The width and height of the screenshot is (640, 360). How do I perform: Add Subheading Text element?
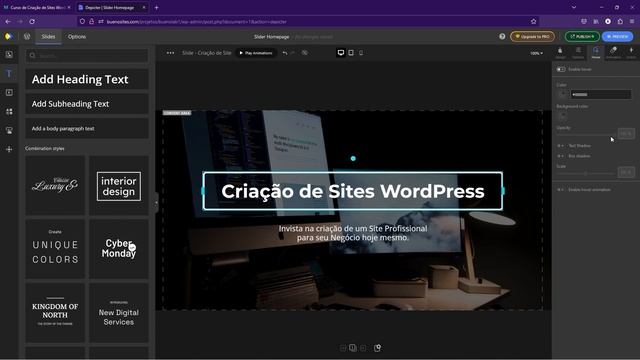click(87, 104)
